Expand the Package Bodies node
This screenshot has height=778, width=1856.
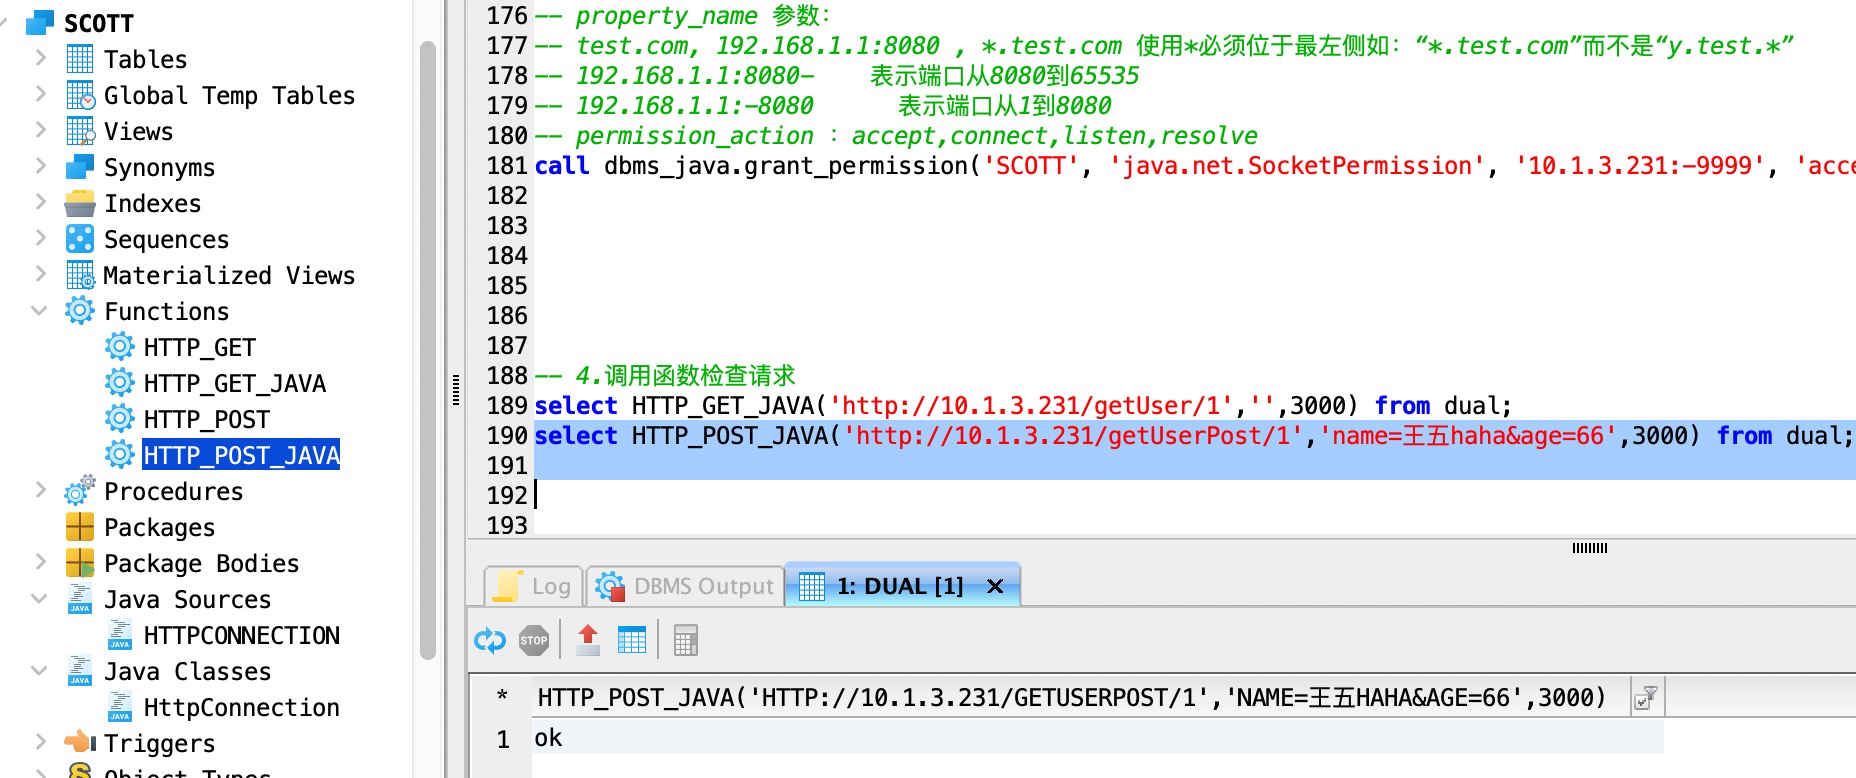tap(41, 562)
